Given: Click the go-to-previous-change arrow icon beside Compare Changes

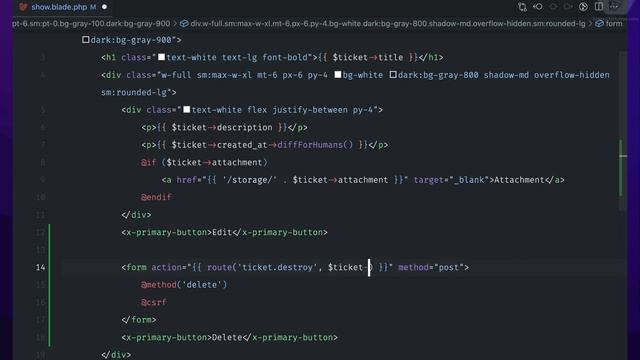Looking at the screenshot, I should [538, 7].
